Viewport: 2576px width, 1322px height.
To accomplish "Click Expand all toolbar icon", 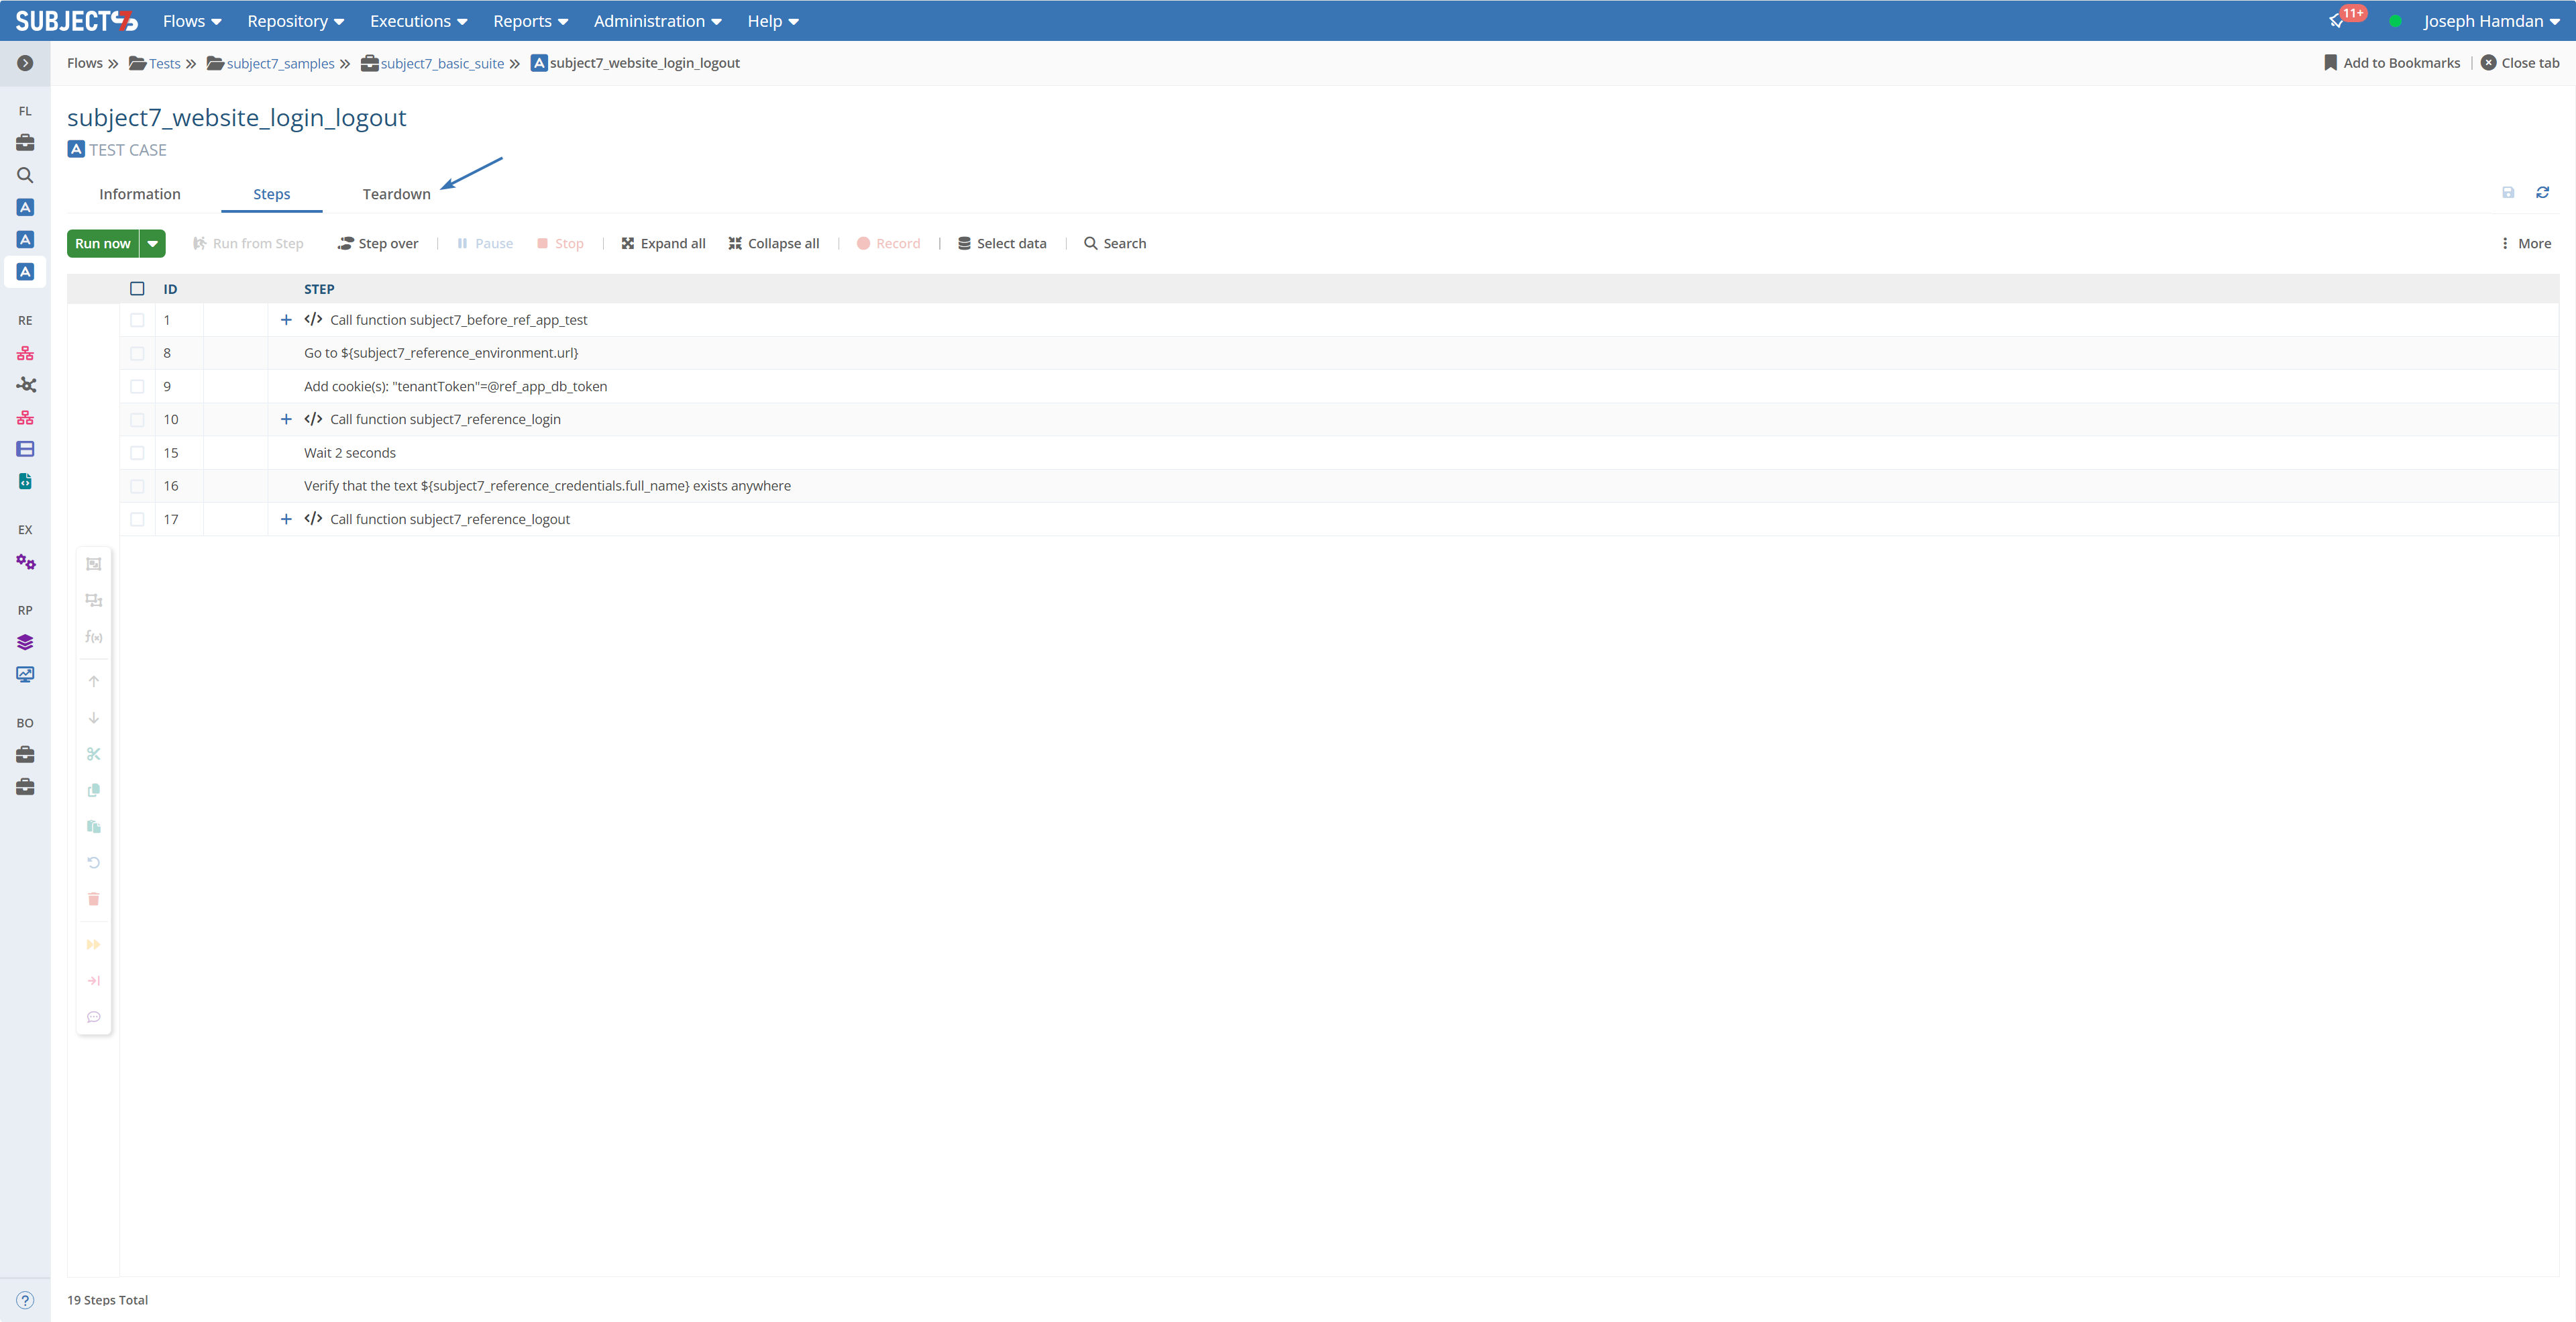I will (x=663, y=243).
